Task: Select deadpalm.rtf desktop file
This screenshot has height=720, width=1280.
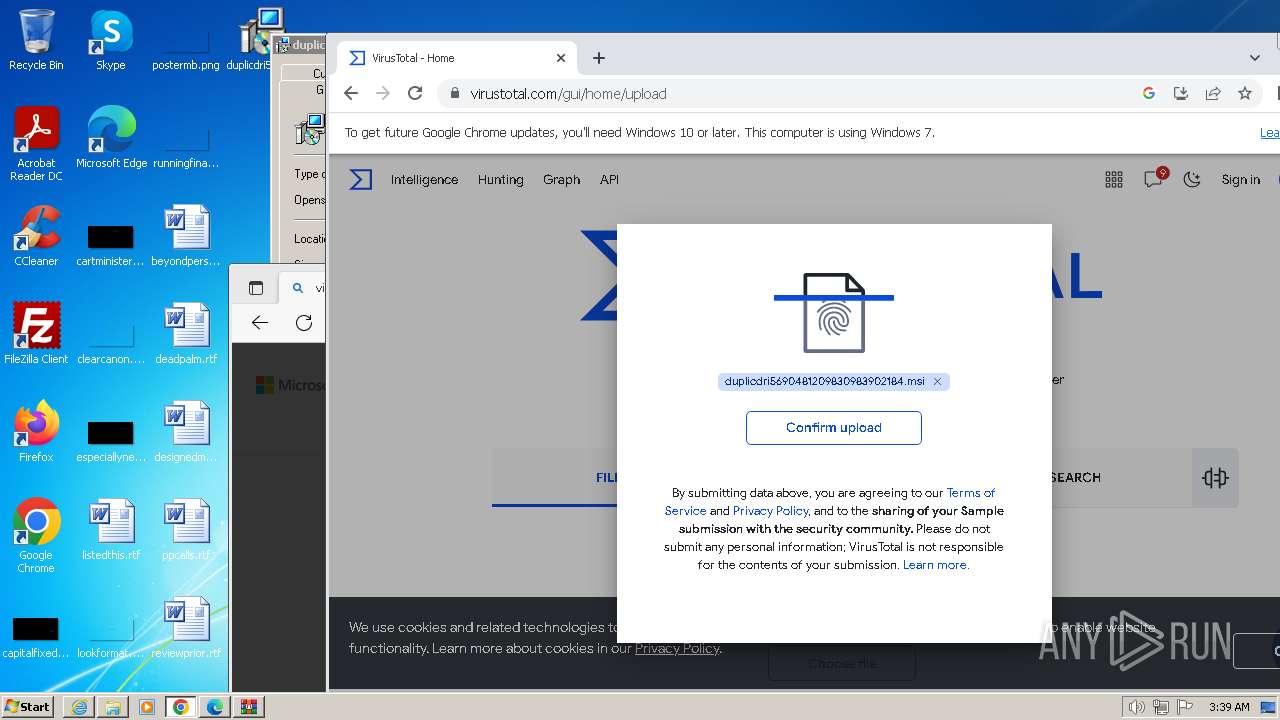Action: [186, 334]
